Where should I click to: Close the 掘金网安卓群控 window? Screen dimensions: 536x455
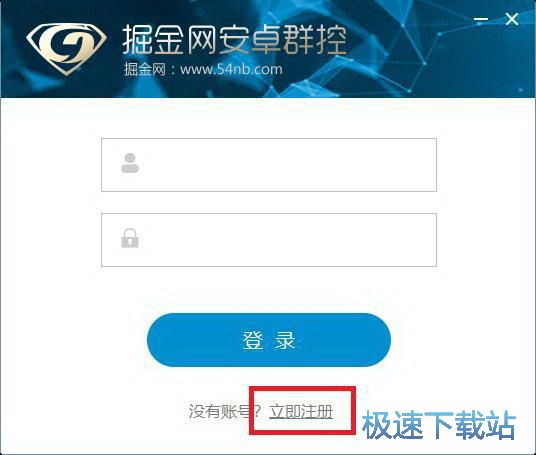click(512, 19)
